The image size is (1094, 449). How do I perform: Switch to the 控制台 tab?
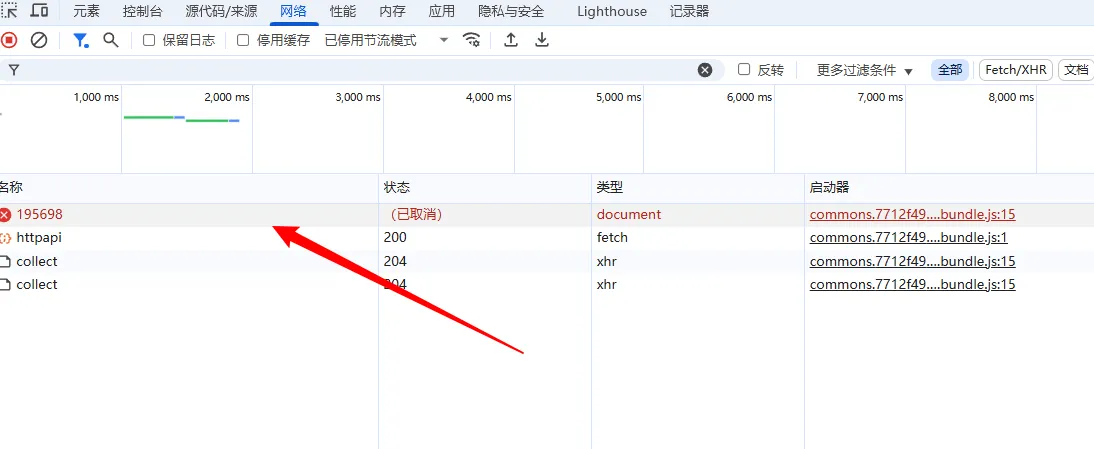[142, 12]
